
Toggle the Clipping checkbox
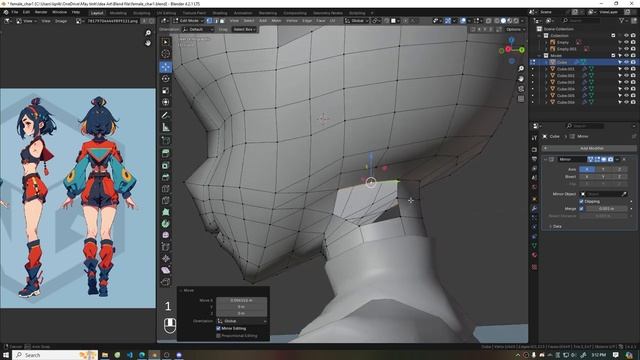(x=582, y=201)
